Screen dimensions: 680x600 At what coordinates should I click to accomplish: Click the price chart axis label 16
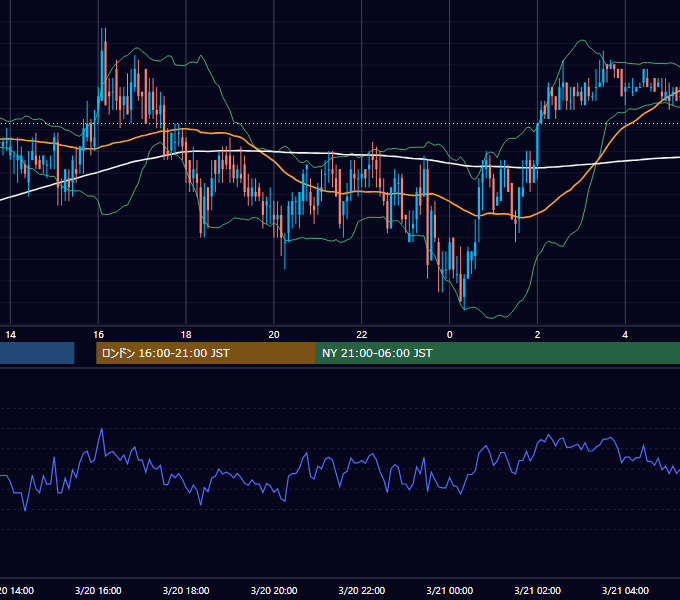(98, 335)
